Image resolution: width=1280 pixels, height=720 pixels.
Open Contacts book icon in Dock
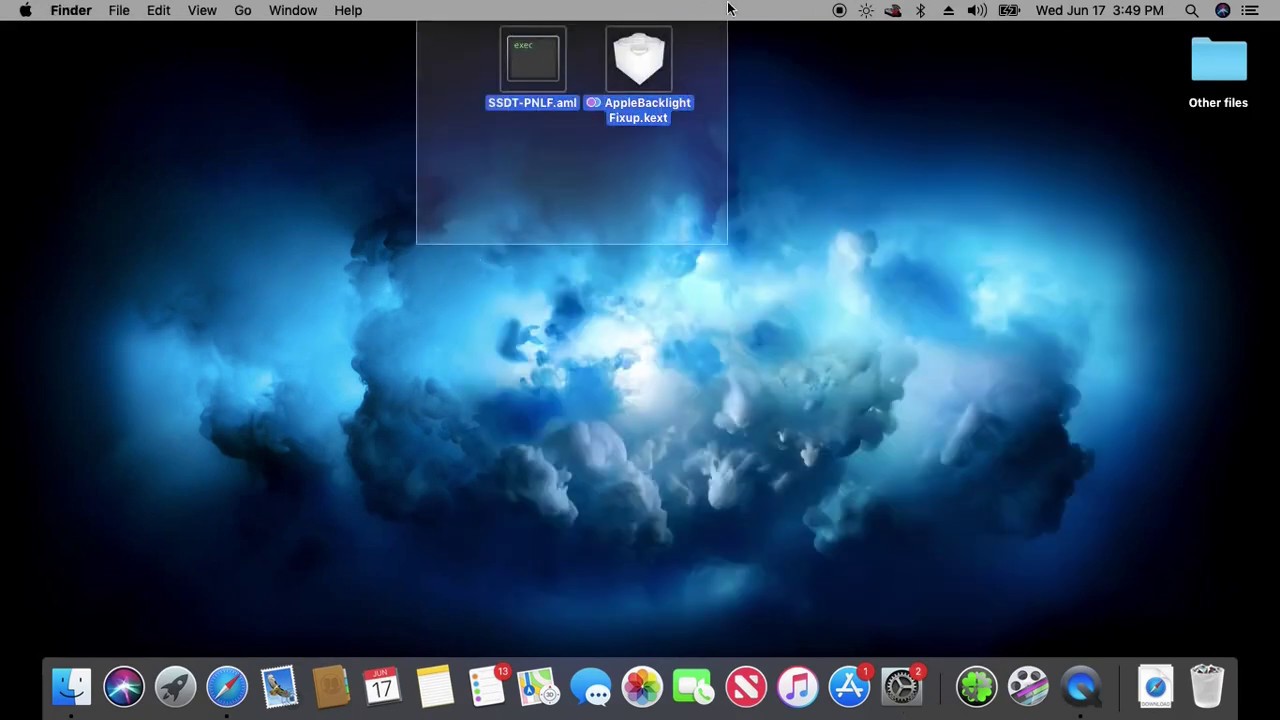pyautogui.click(x=331, y=687)
